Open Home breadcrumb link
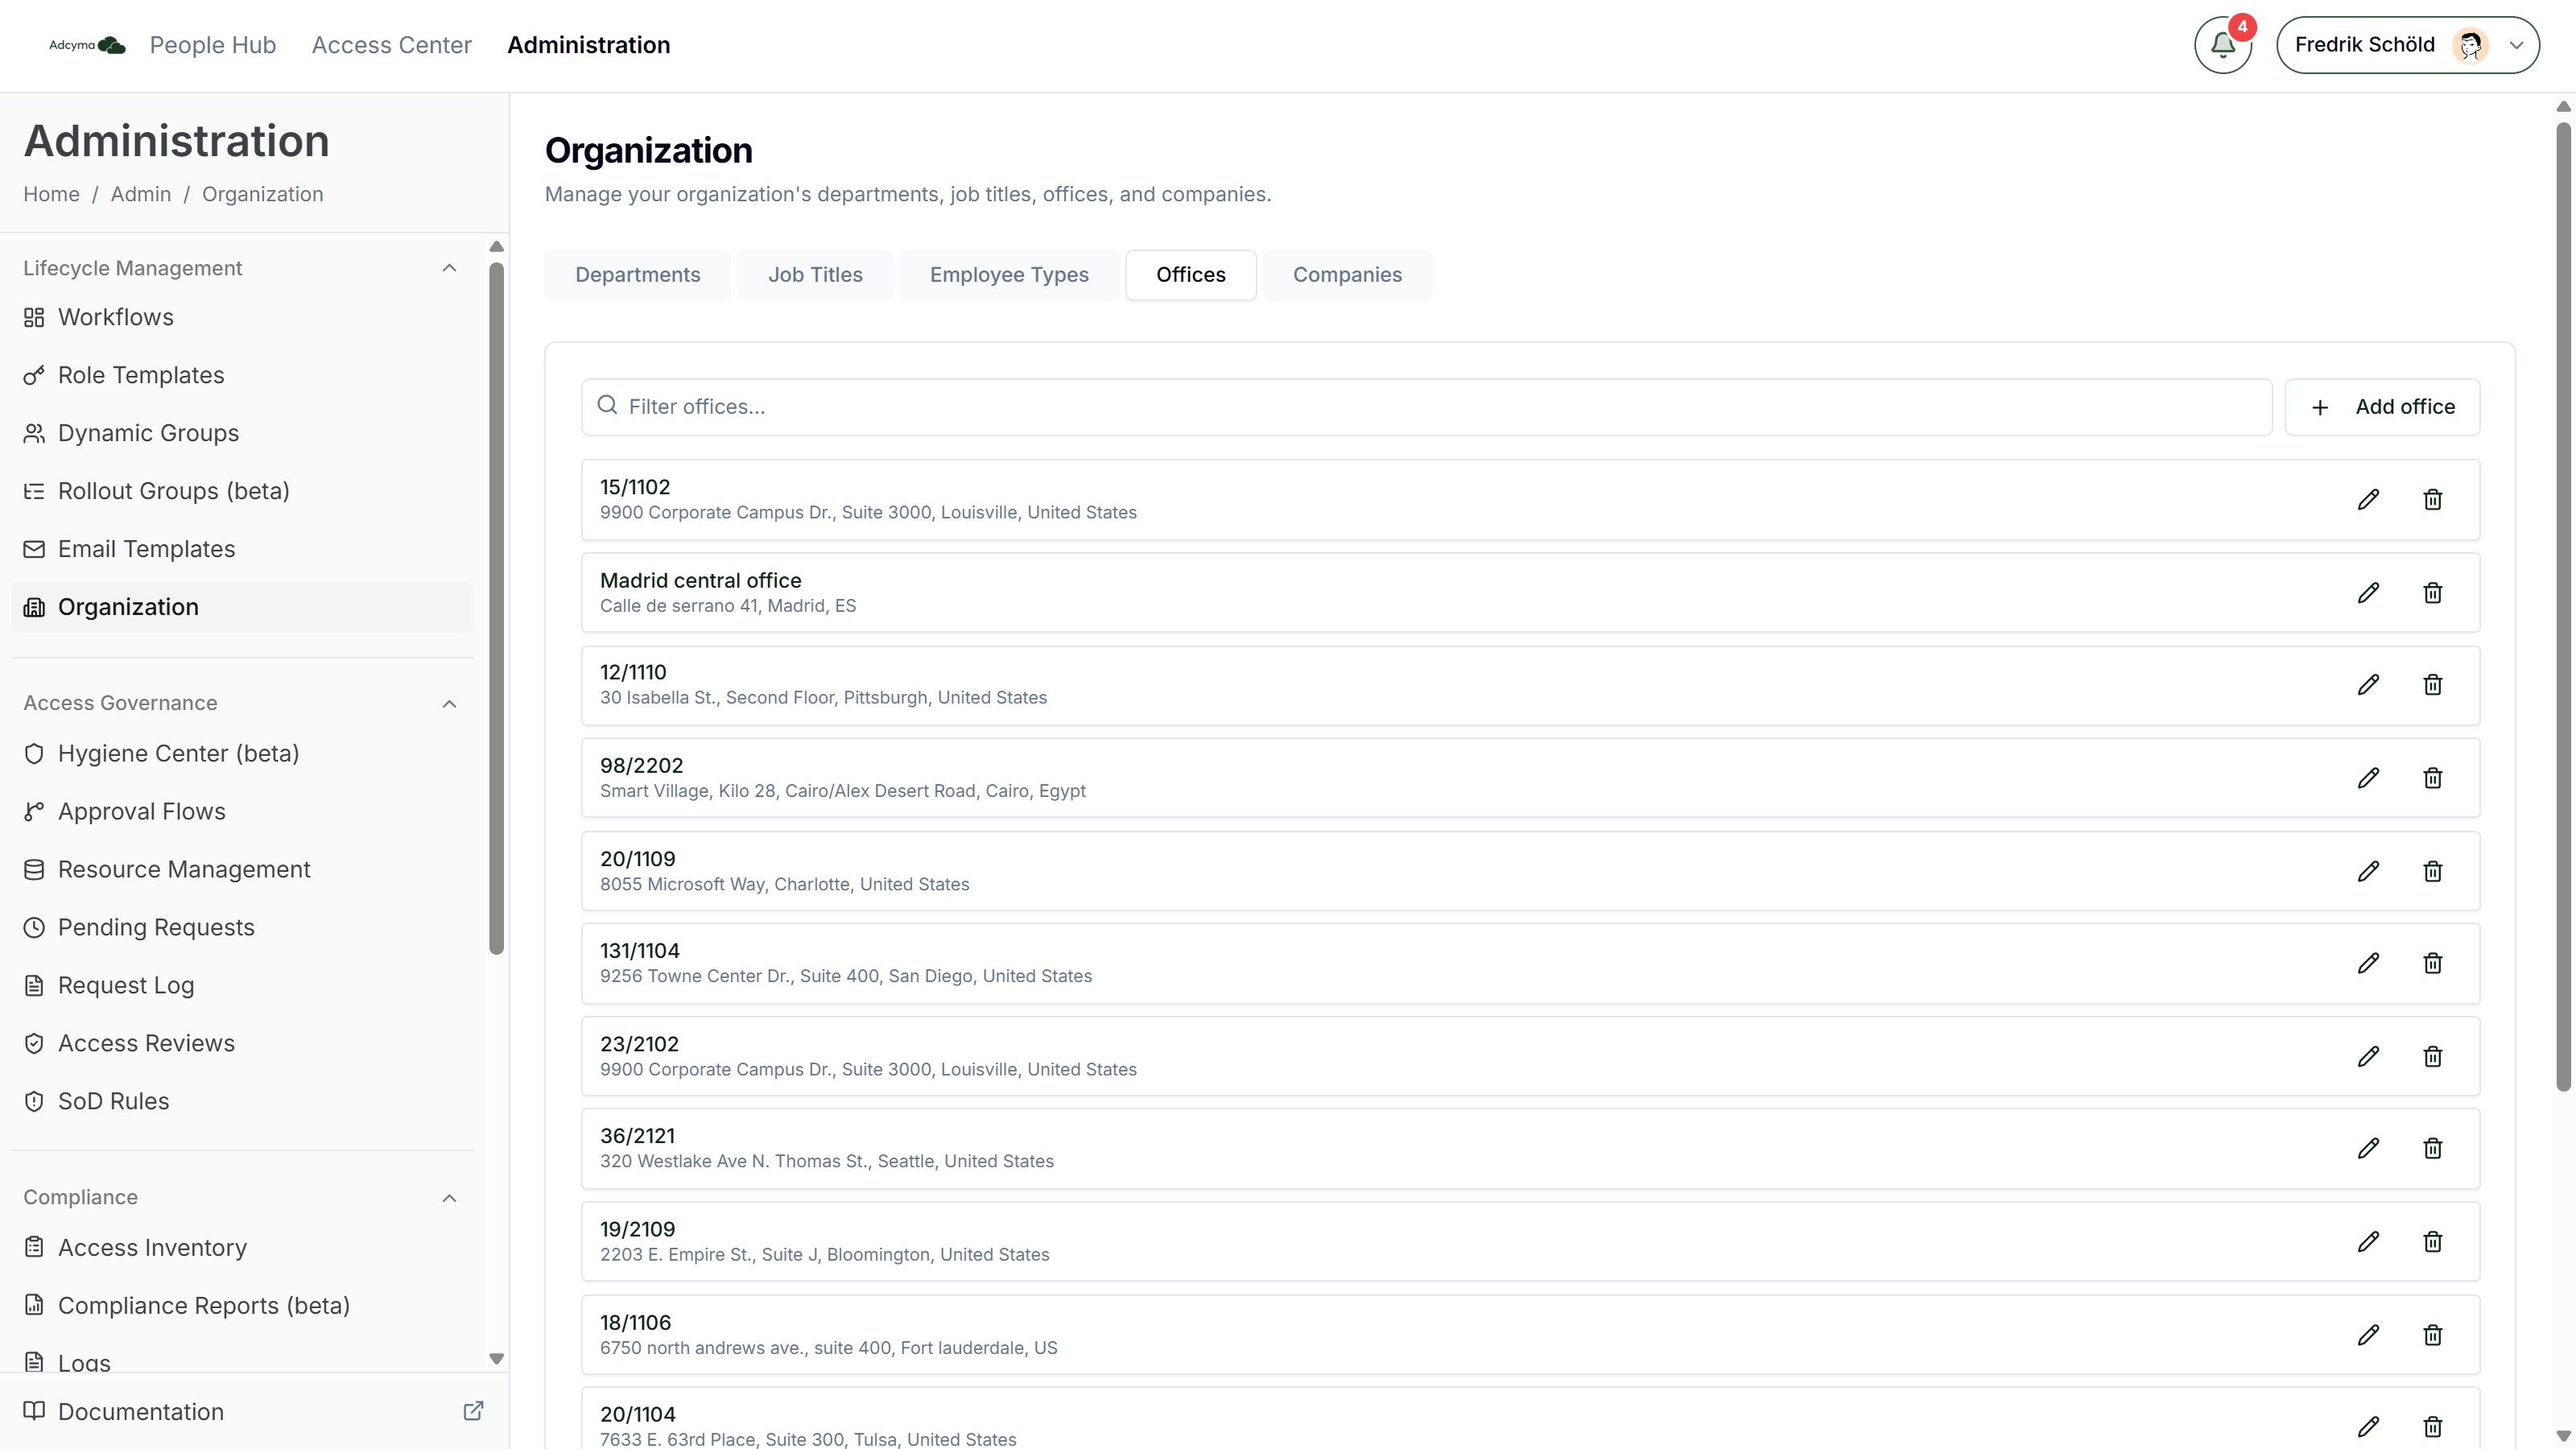The image size is (2576, 1449). pyautogui.click(x=51, y=194)
